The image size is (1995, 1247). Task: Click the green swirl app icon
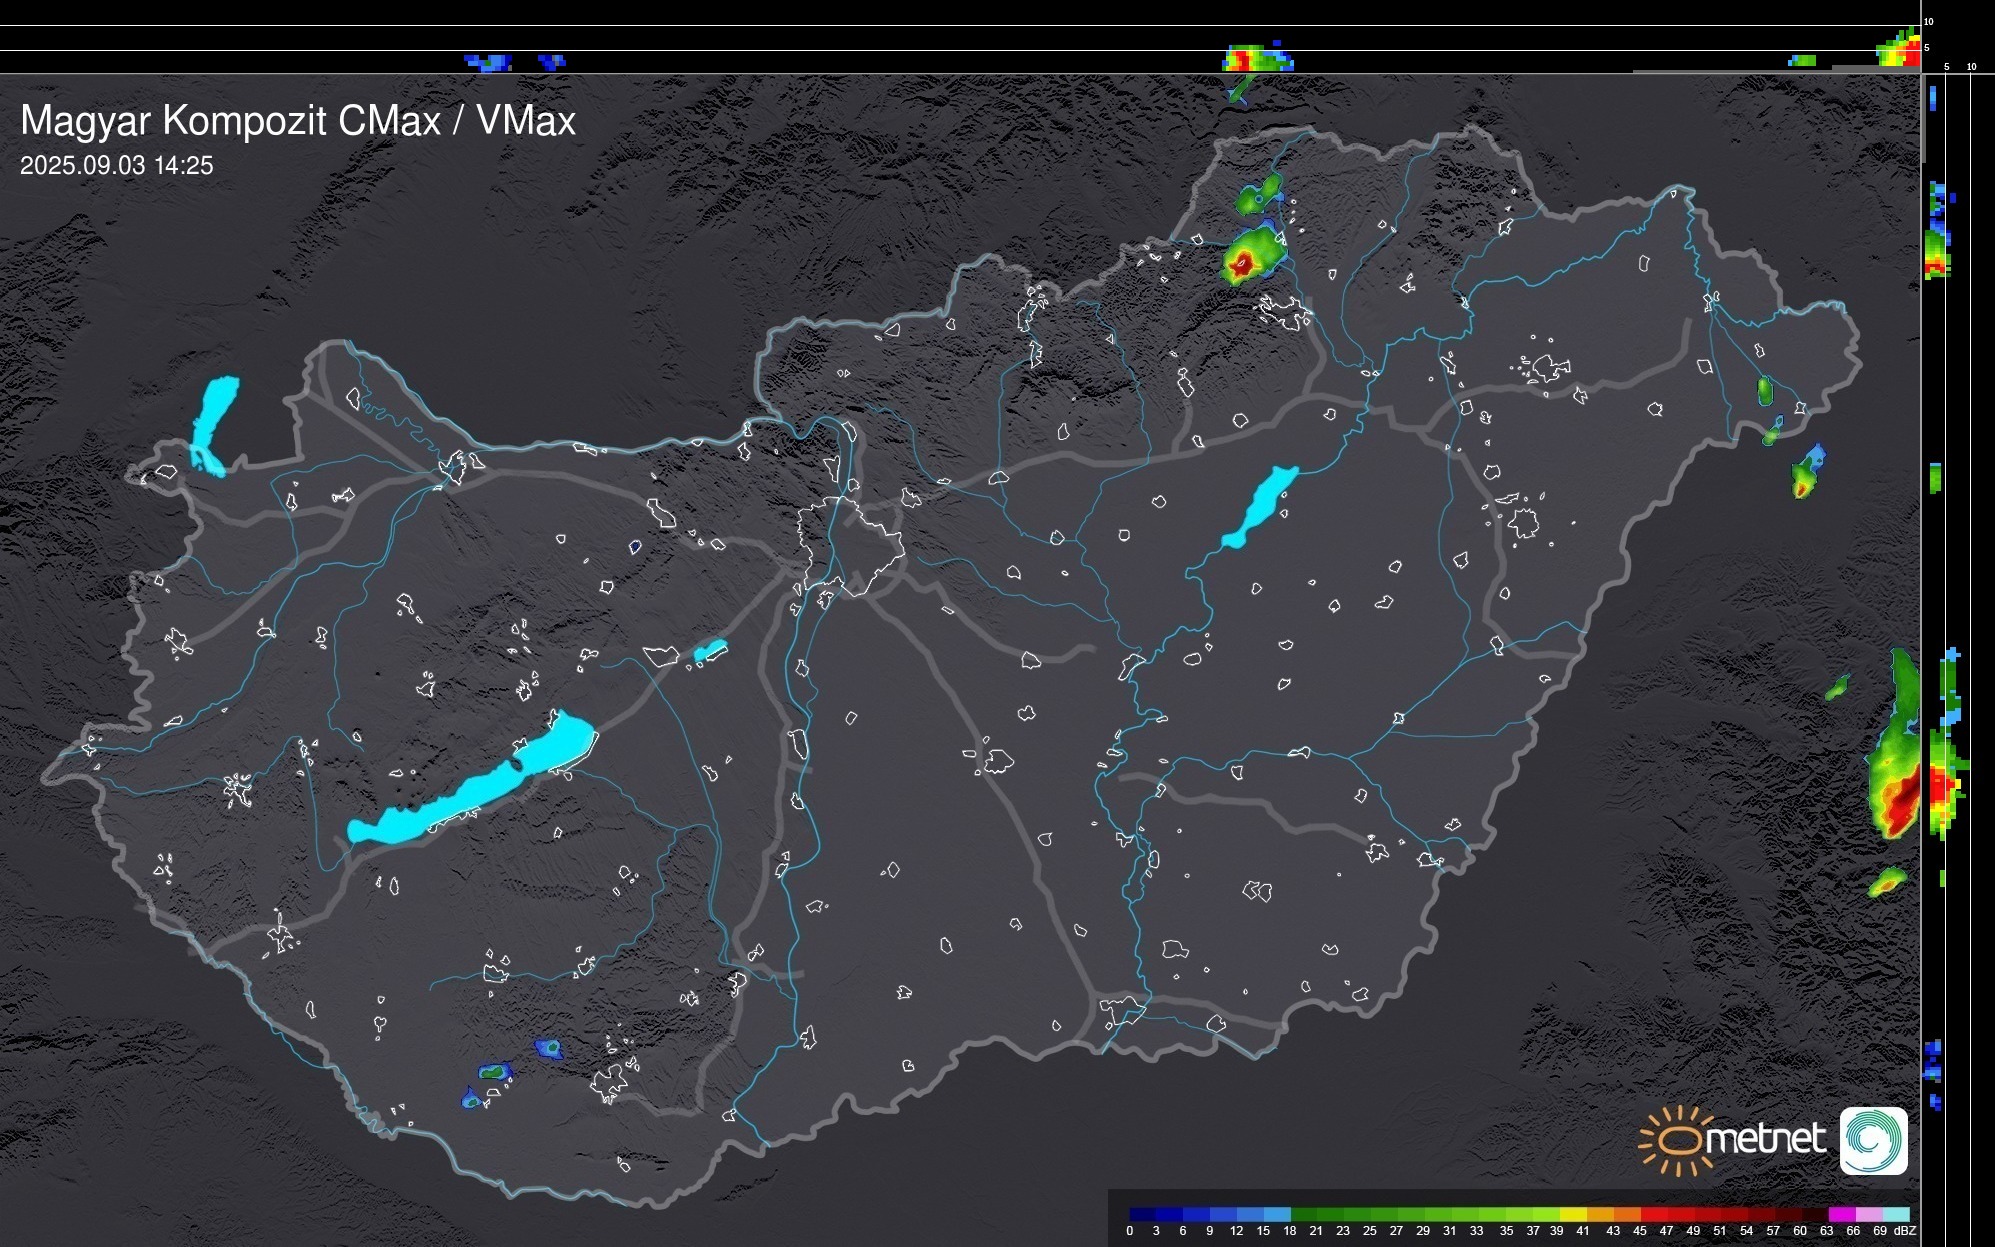pyautogui.click(x=1873, y=1141)
